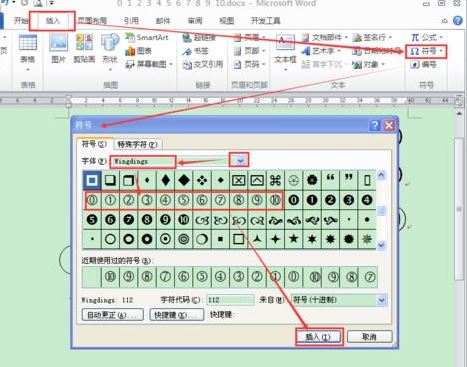Click the 取消 Cancel button
The height and width of the screenshot is (367, 467).
[370, 337]
